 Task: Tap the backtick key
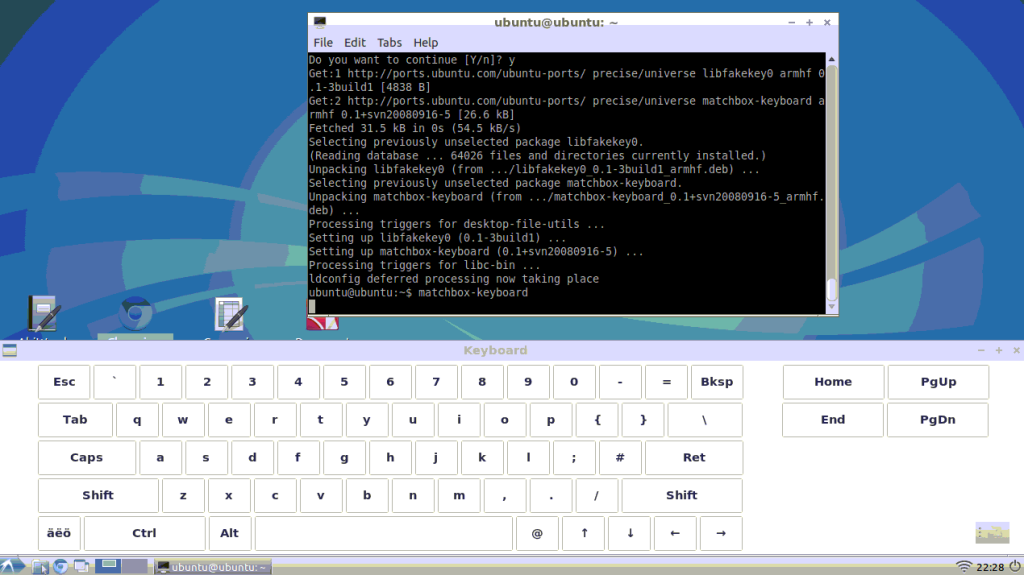tap(115, 382)
